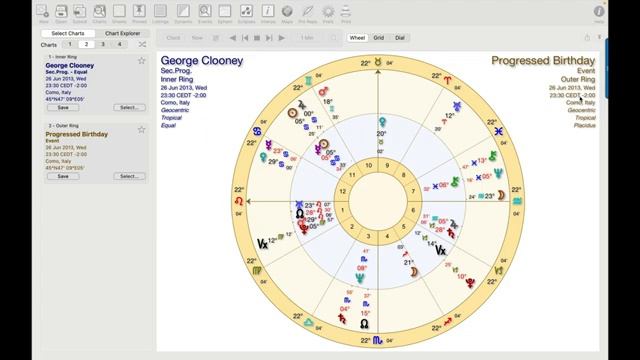Set number of charts to 1

pyautogui.click(x=70, y=44)
